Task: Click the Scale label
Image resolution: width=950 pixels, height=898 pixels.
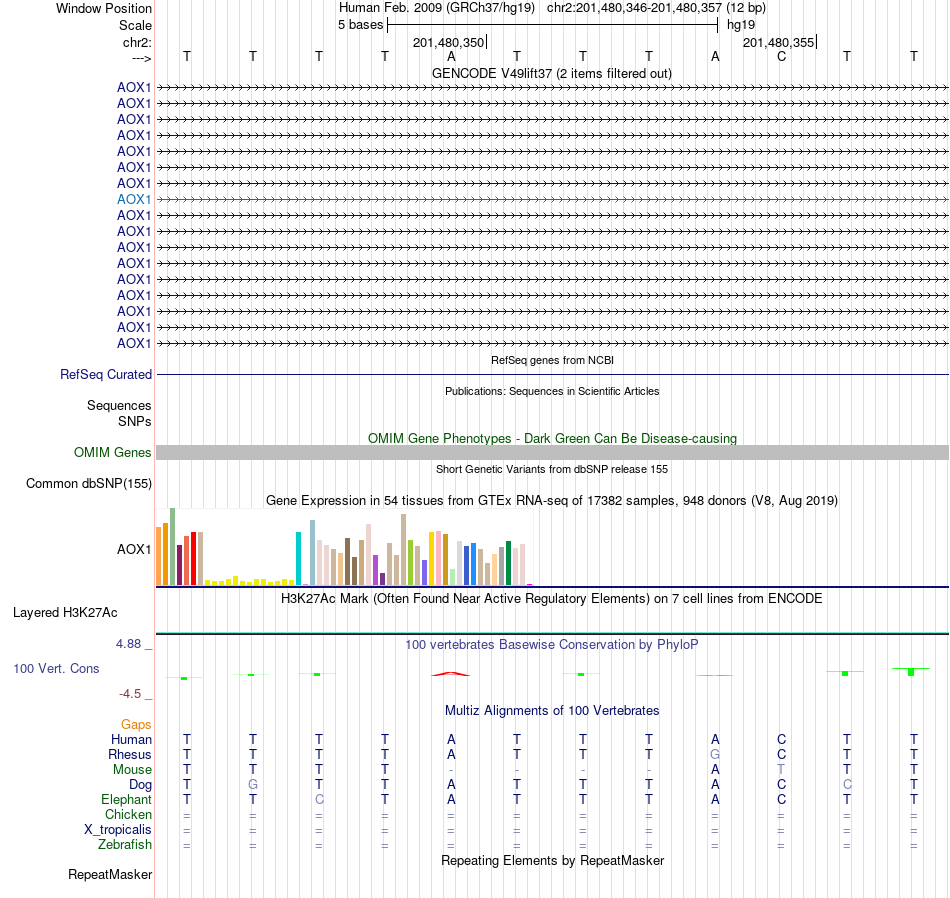Action: click(135, 25)
